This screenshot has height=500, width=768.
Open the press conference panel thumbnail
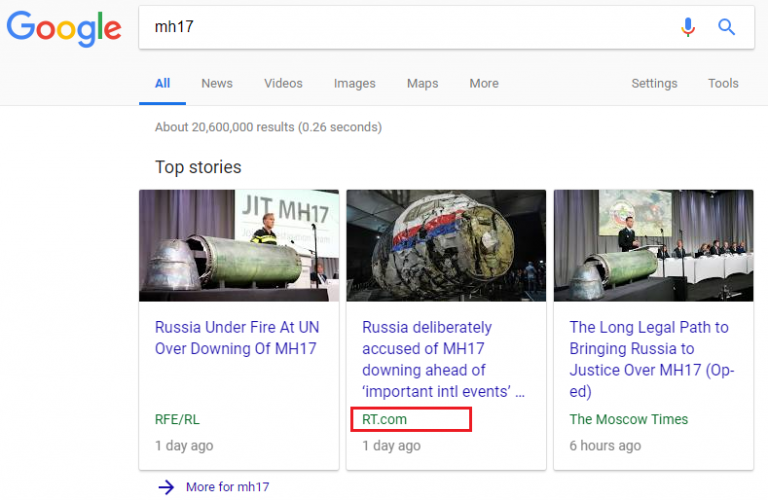[653, 245]
